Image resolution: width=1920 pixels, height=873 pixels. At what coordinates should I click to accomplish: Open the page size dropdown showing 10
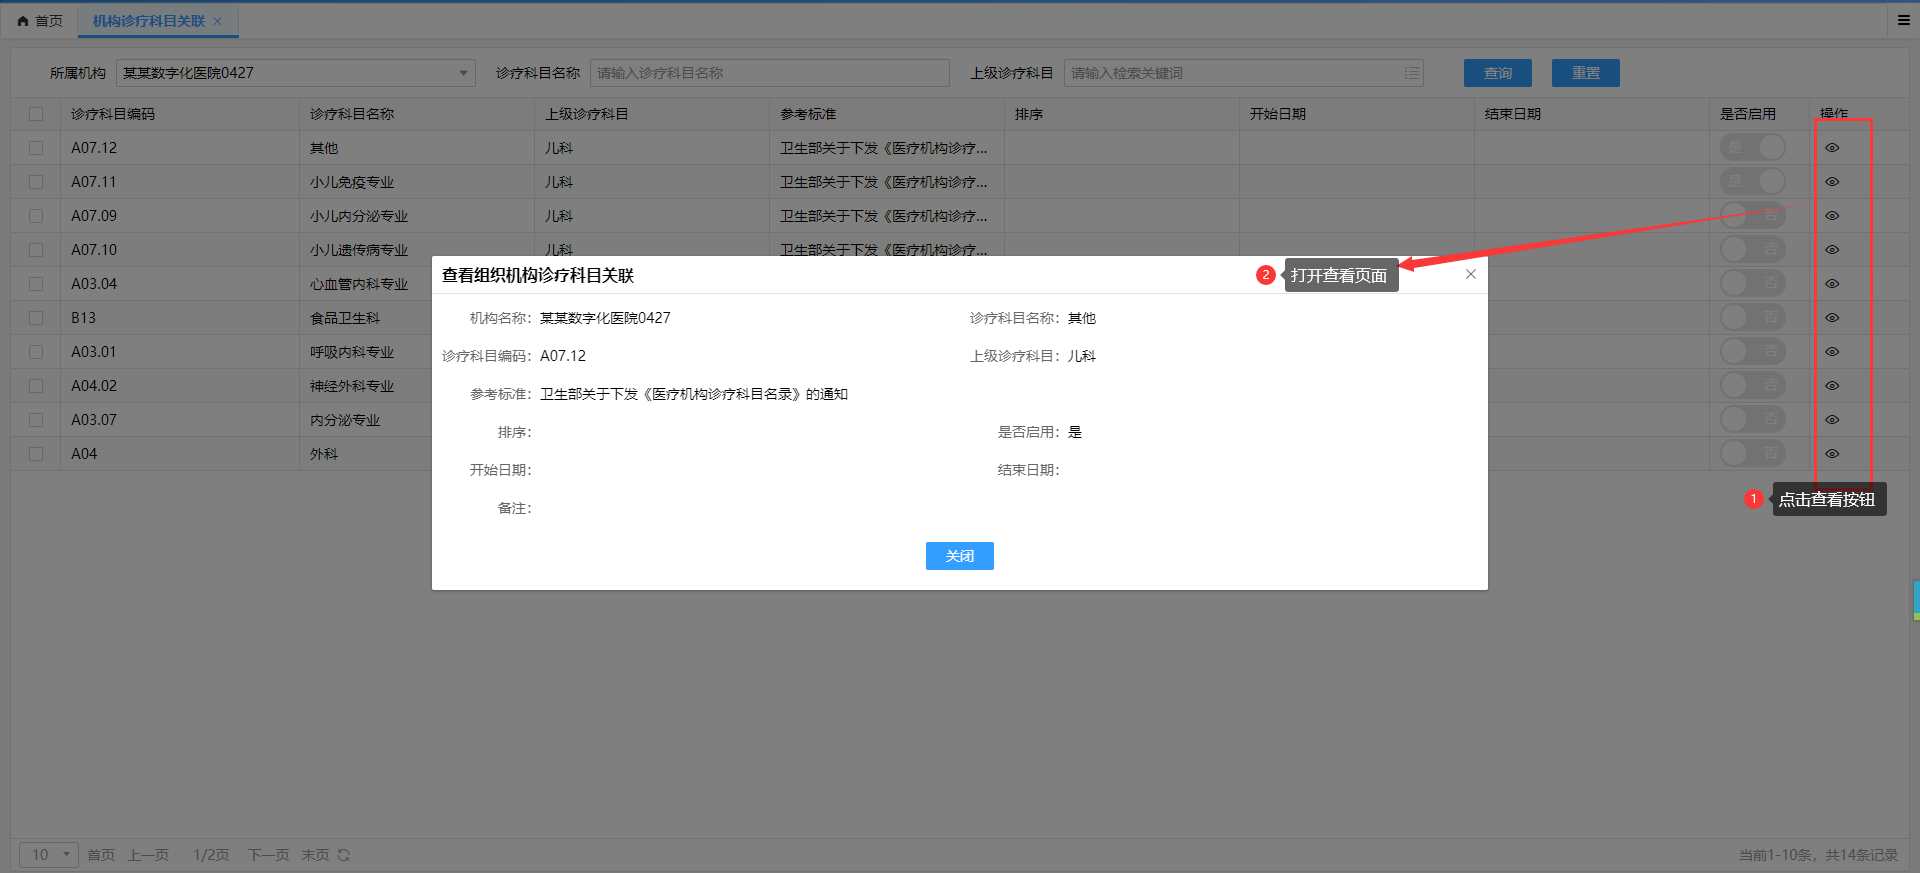click(49, 855)
